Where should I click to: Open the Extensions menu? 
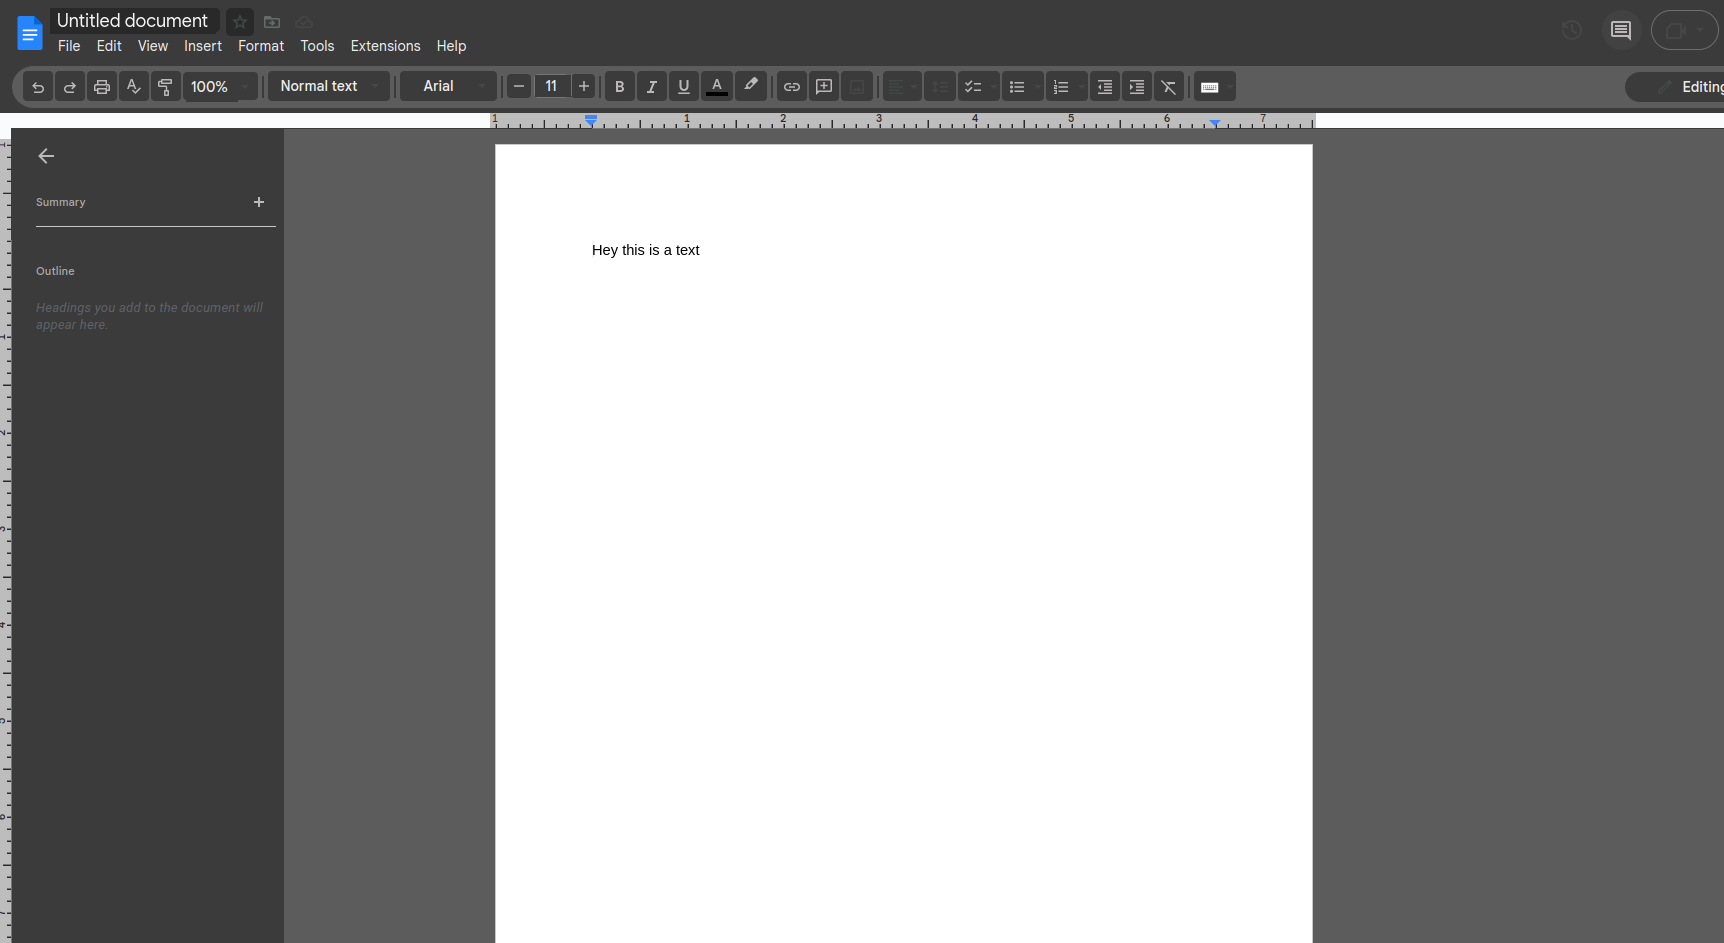click(x=385, y=46)
